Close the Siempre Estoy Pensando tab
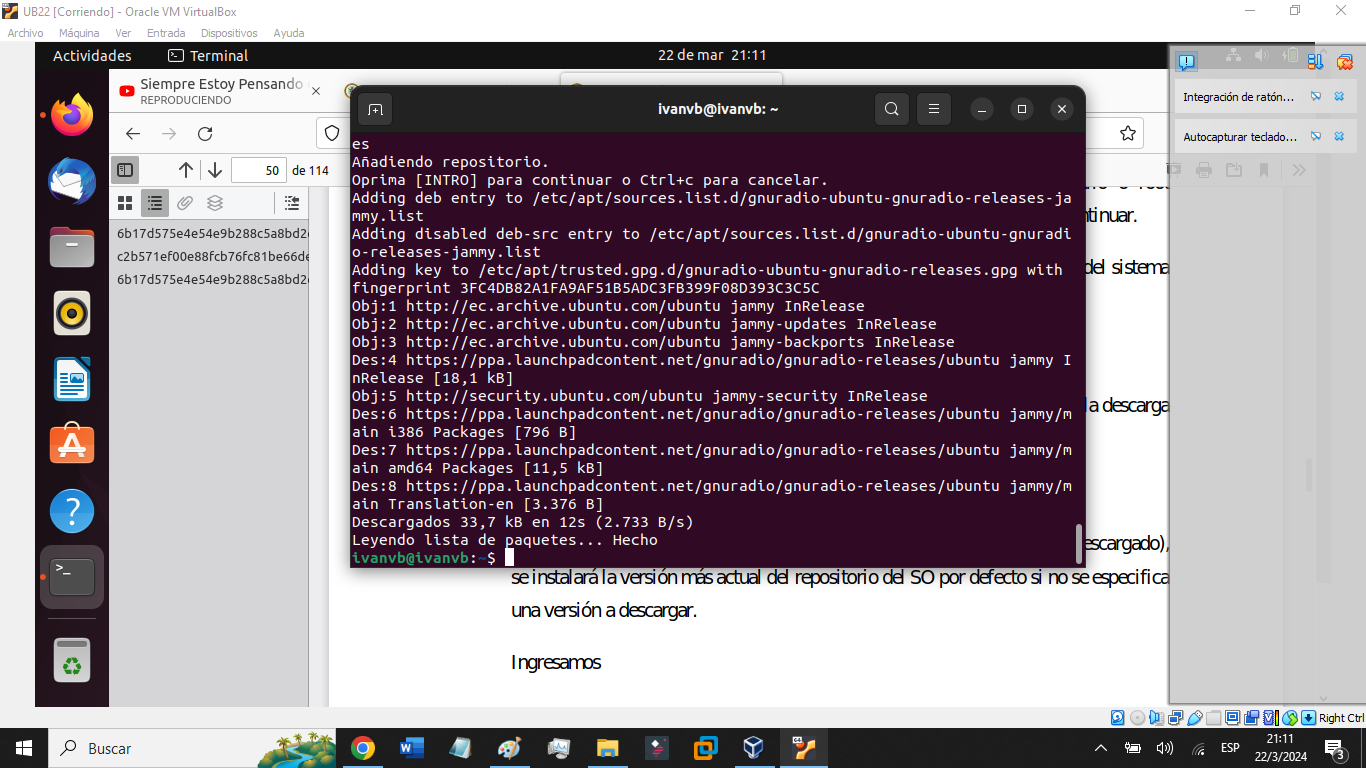 [316, 91]
